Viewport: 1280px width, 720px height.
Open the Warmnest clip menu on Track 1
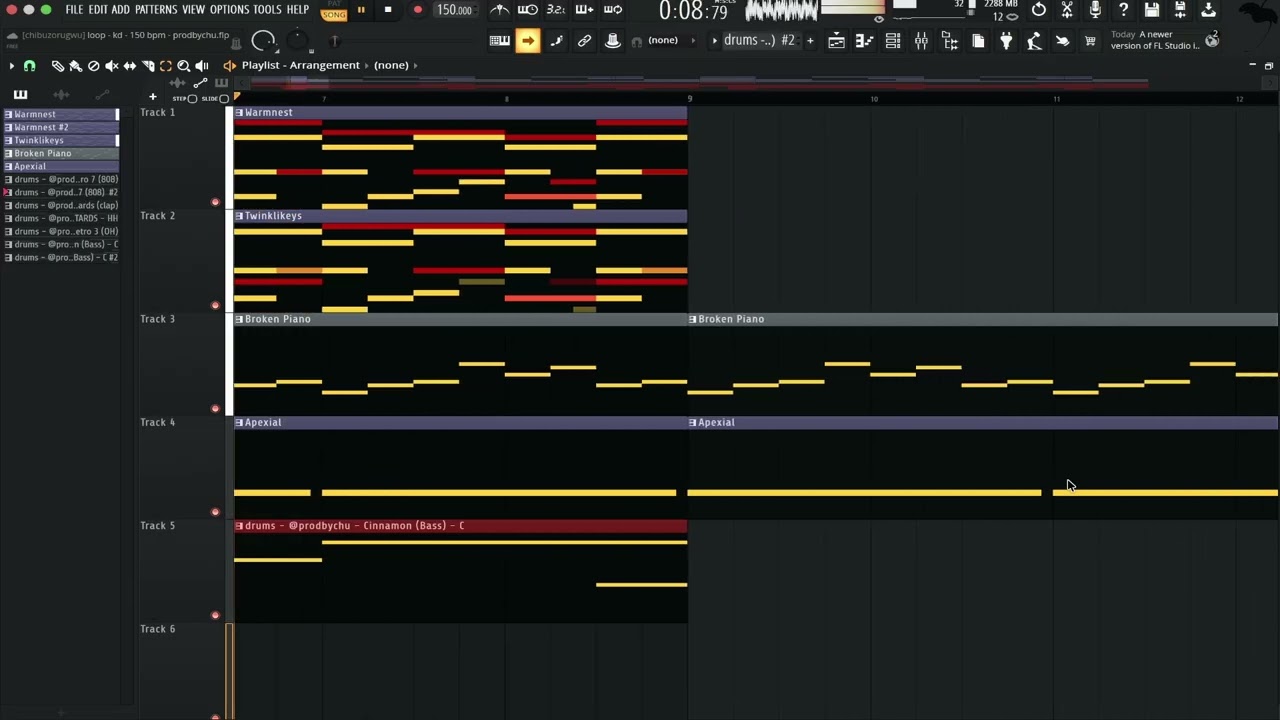(x=239, y=113)
